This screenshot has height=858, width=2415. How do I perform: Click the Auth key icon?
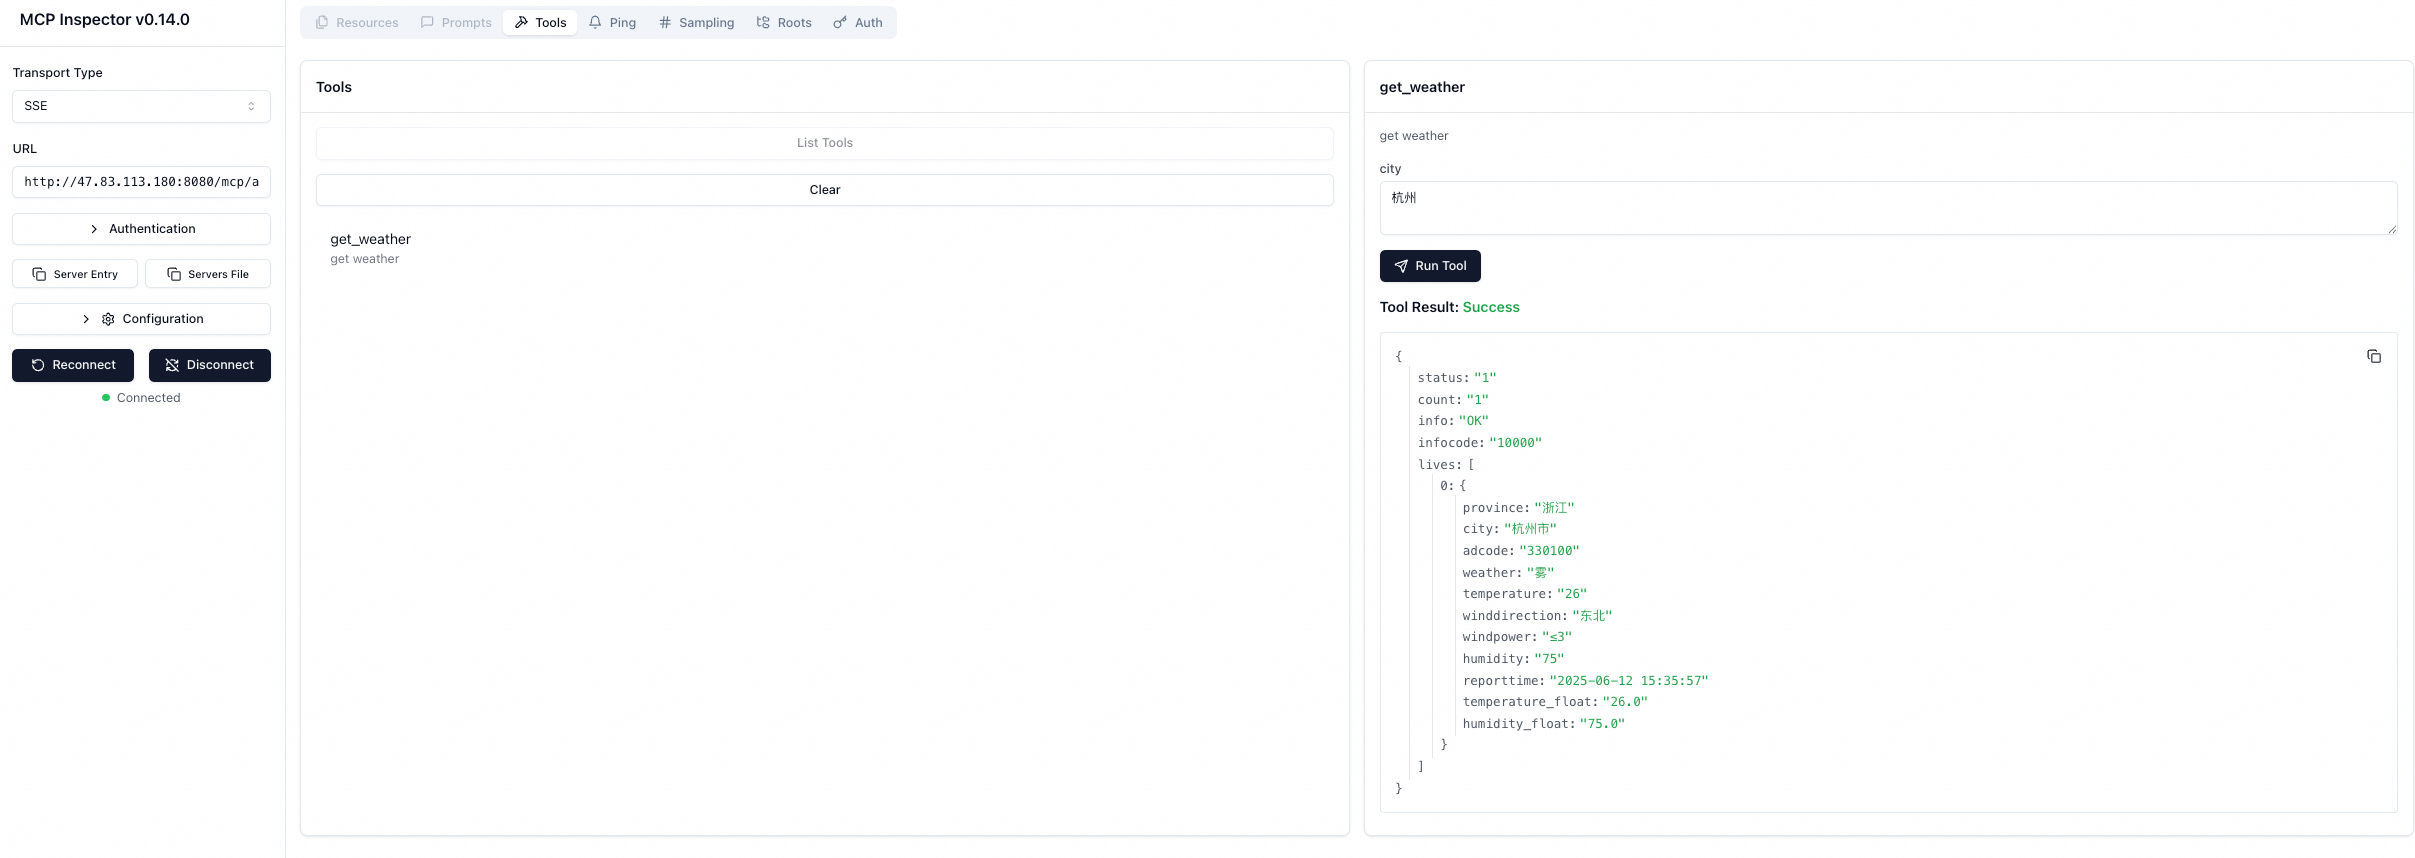coord(840,22)
